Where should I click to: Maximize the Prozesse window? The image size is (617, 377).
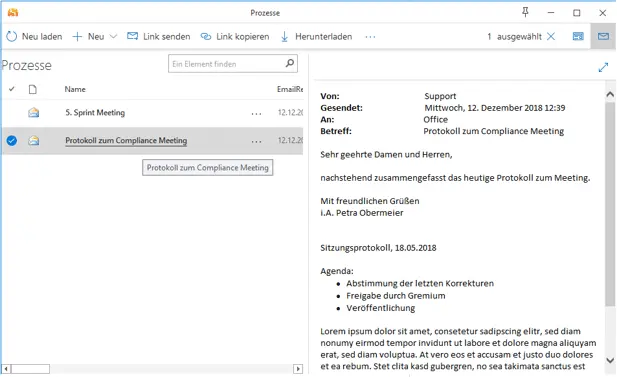point(576,13)
